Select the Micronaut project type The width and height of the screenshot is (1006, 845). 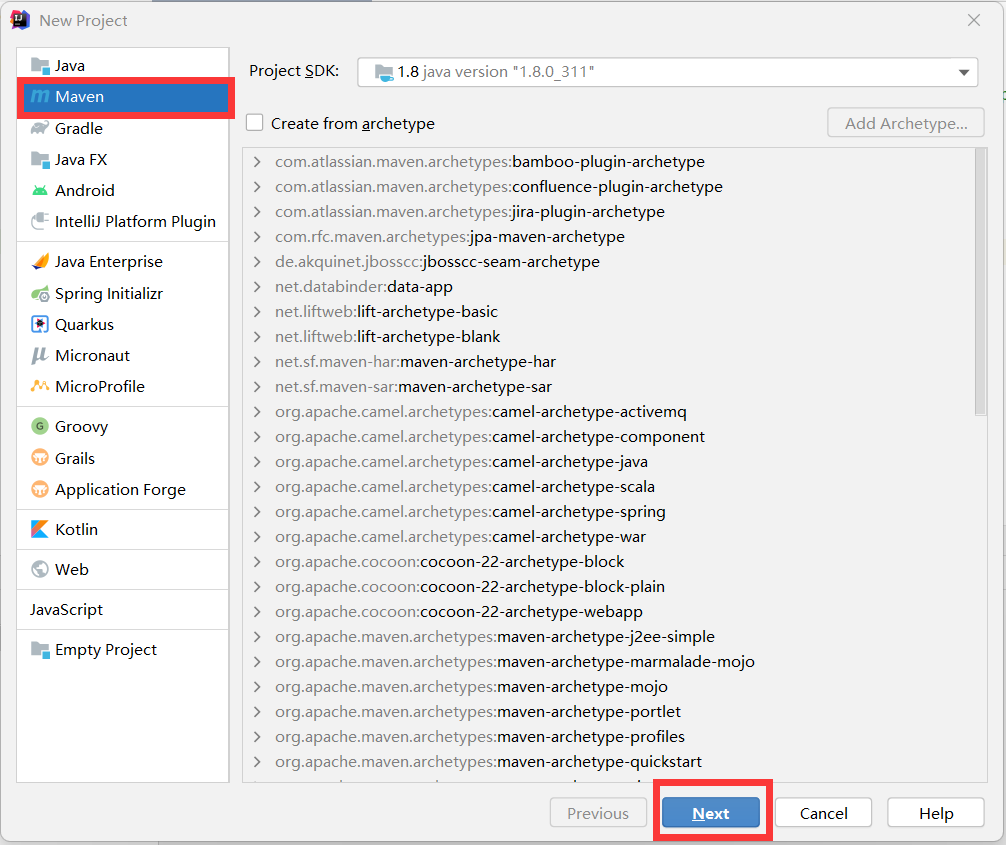pos(123,355)
